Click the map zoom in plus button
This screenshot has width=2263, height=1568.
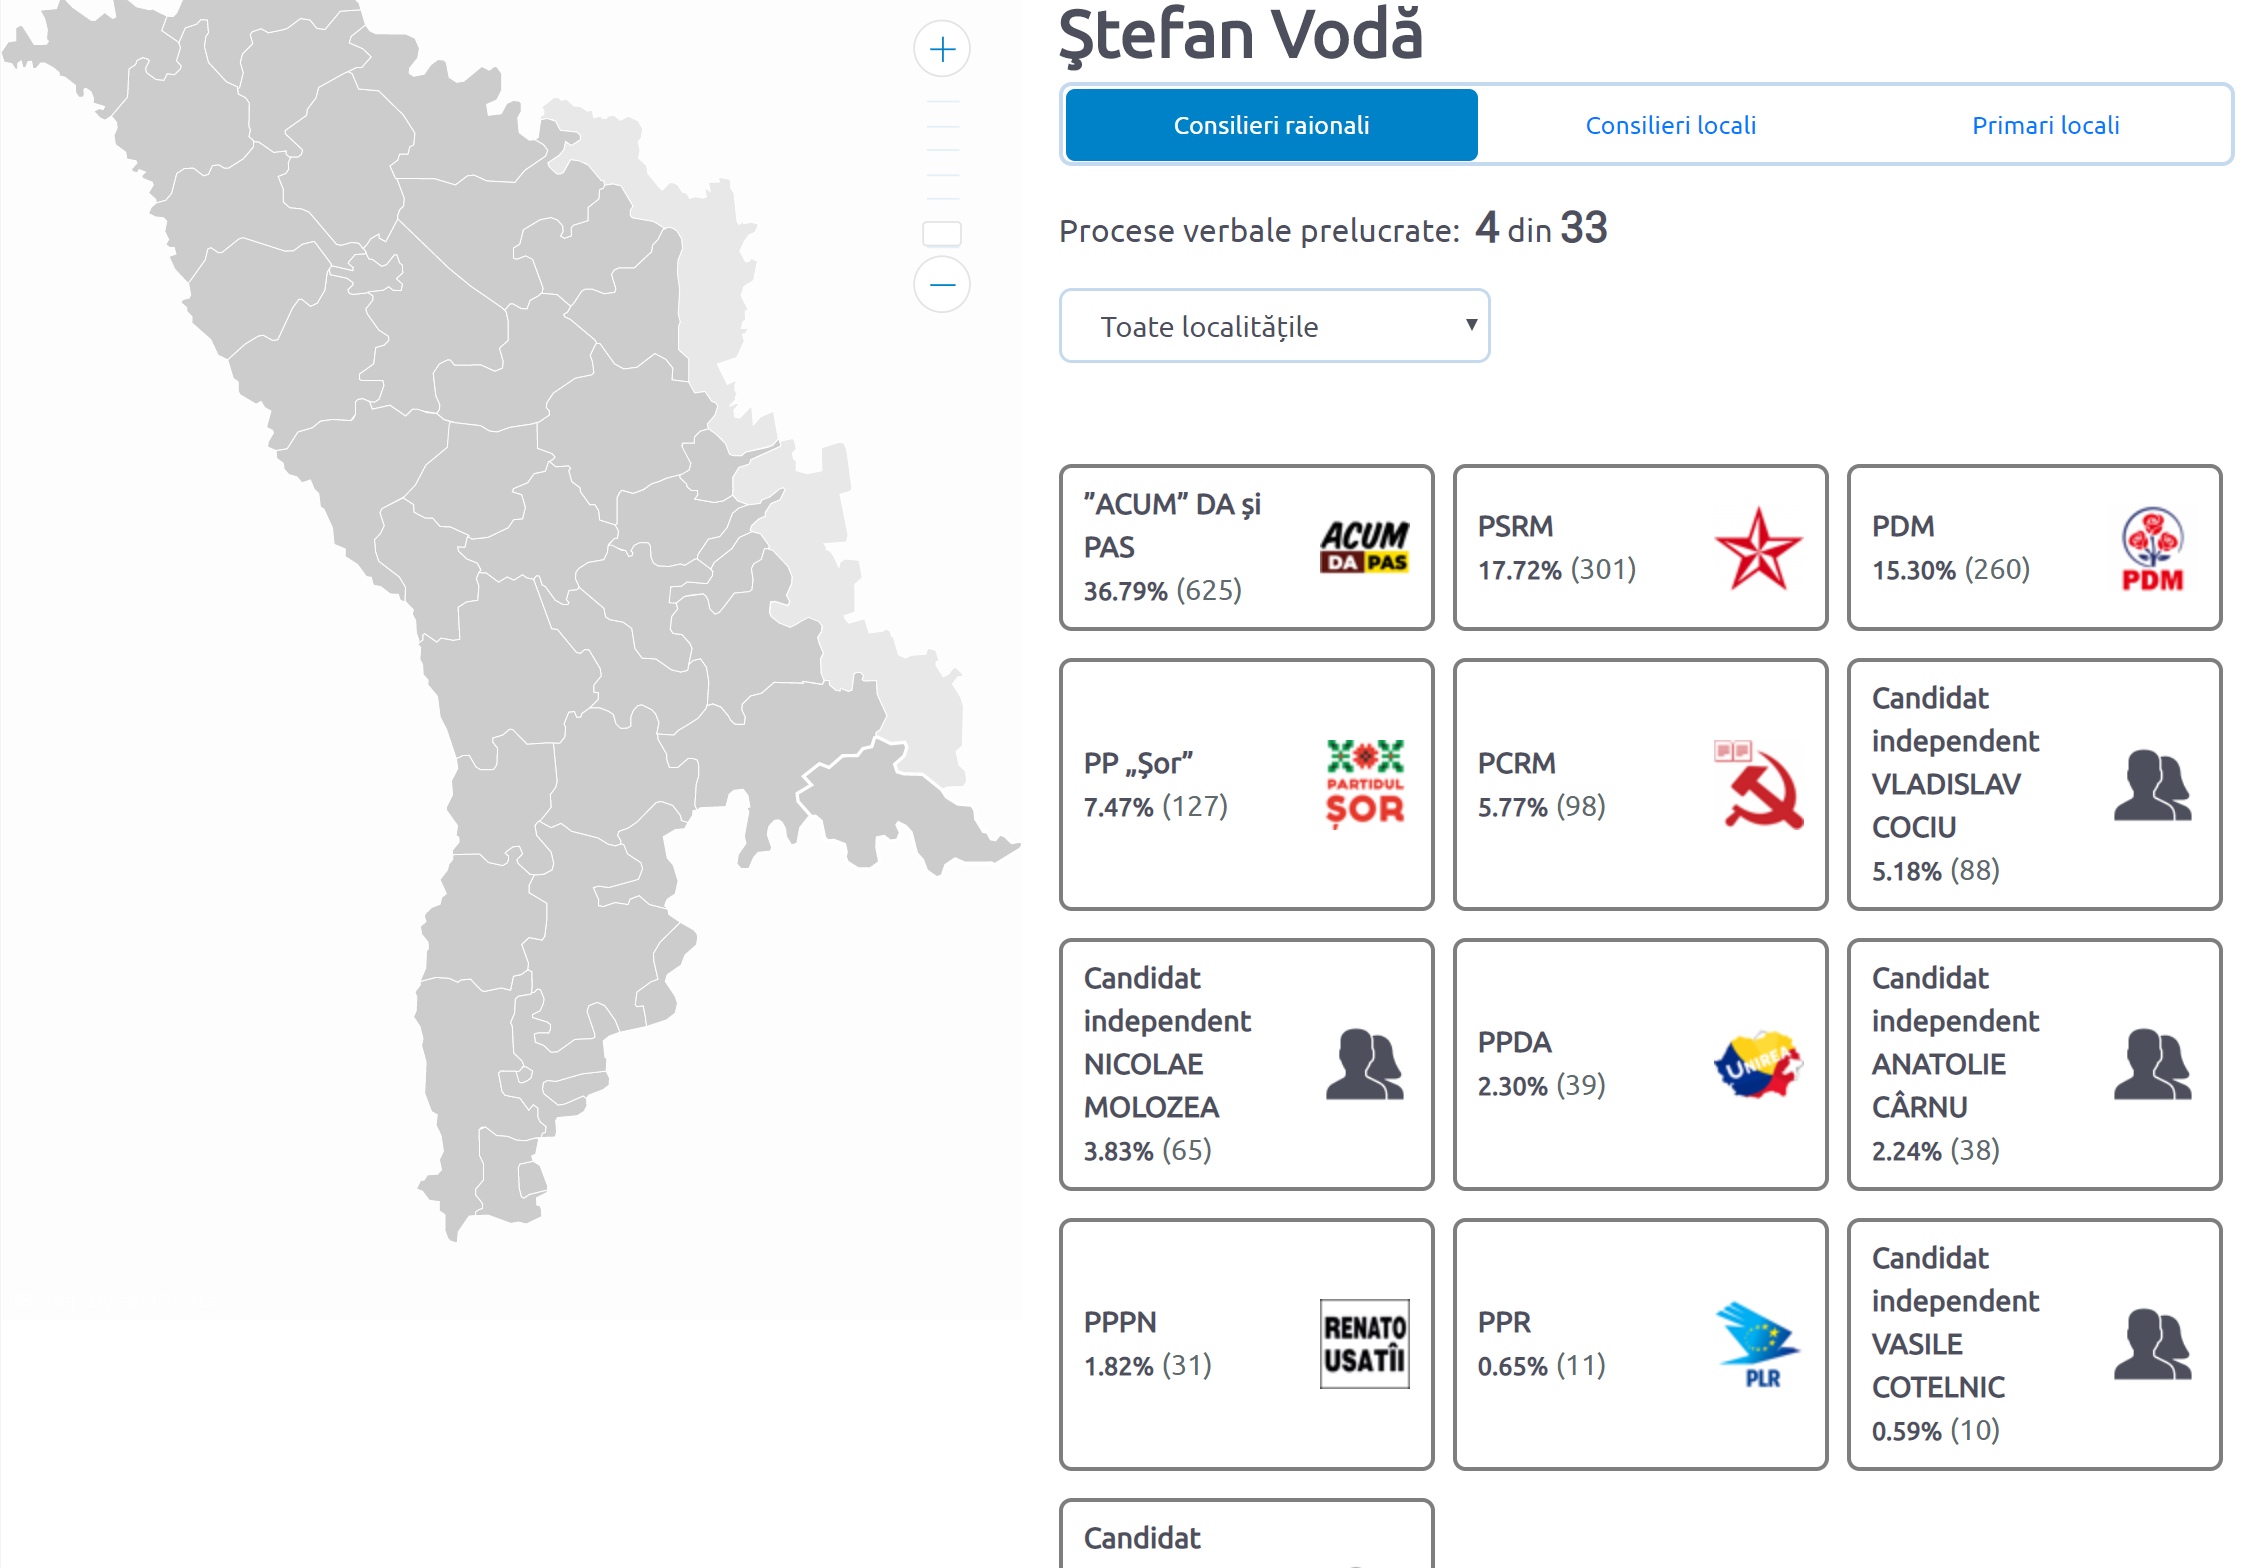point(941,49)
